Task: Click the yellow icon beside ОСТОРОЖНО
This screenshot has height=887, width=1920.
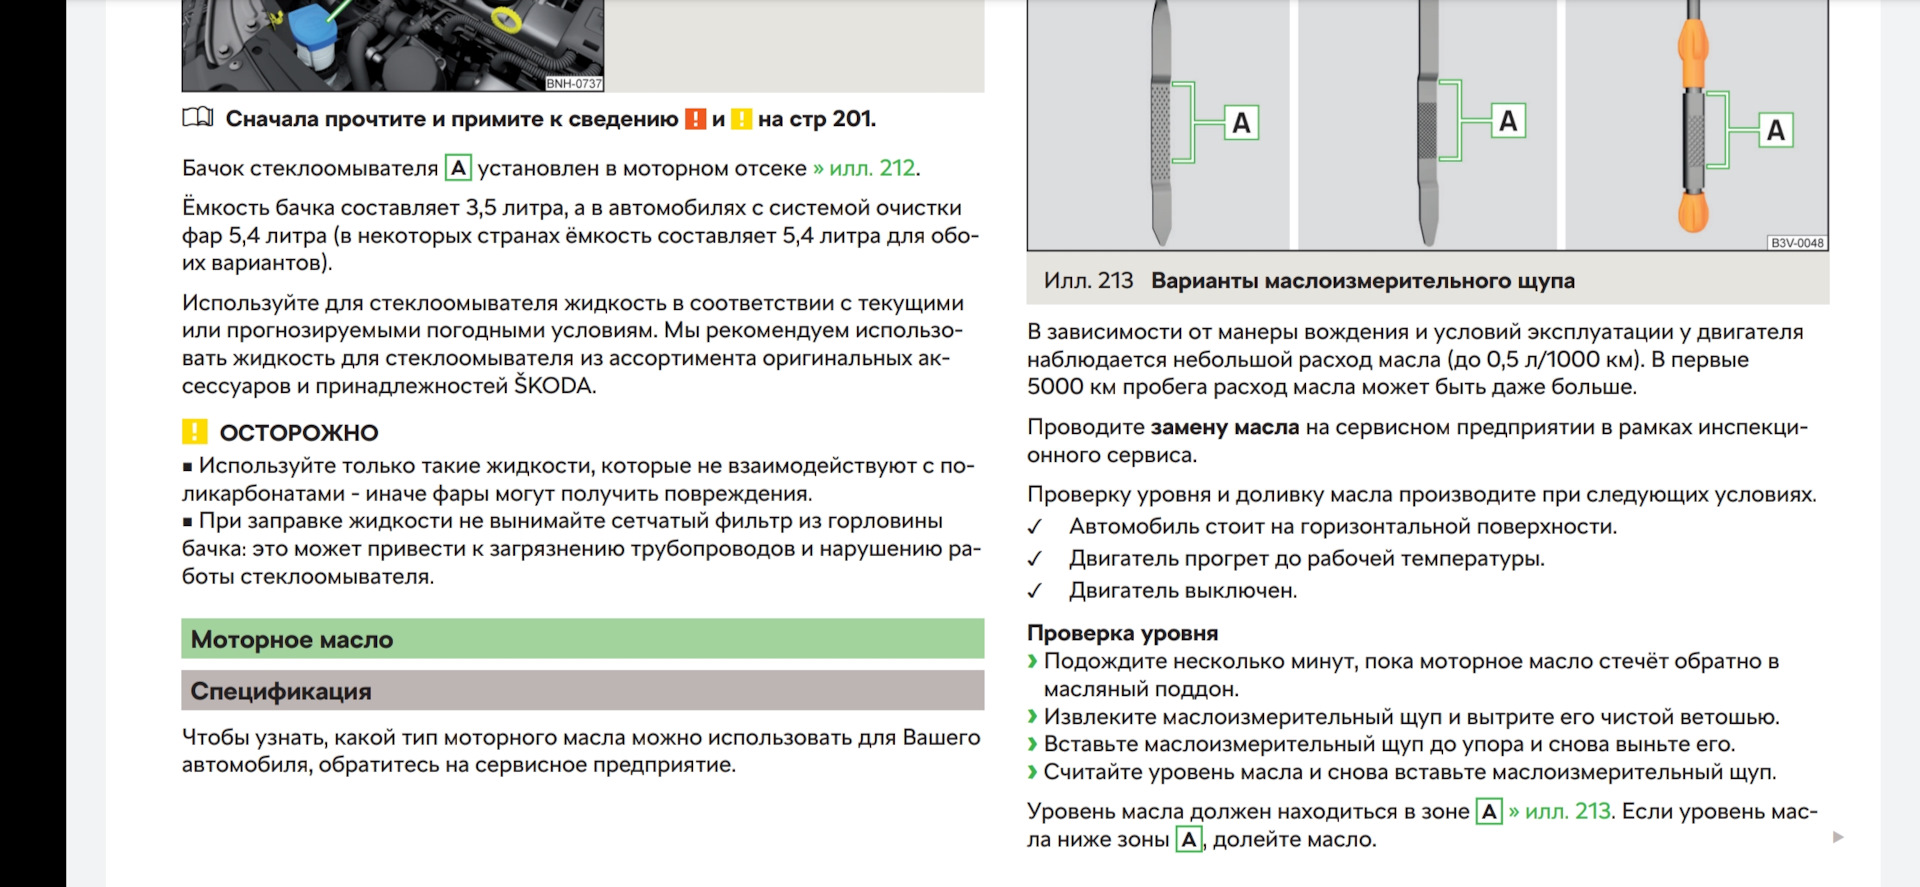Action: click(x=194, y=432)
